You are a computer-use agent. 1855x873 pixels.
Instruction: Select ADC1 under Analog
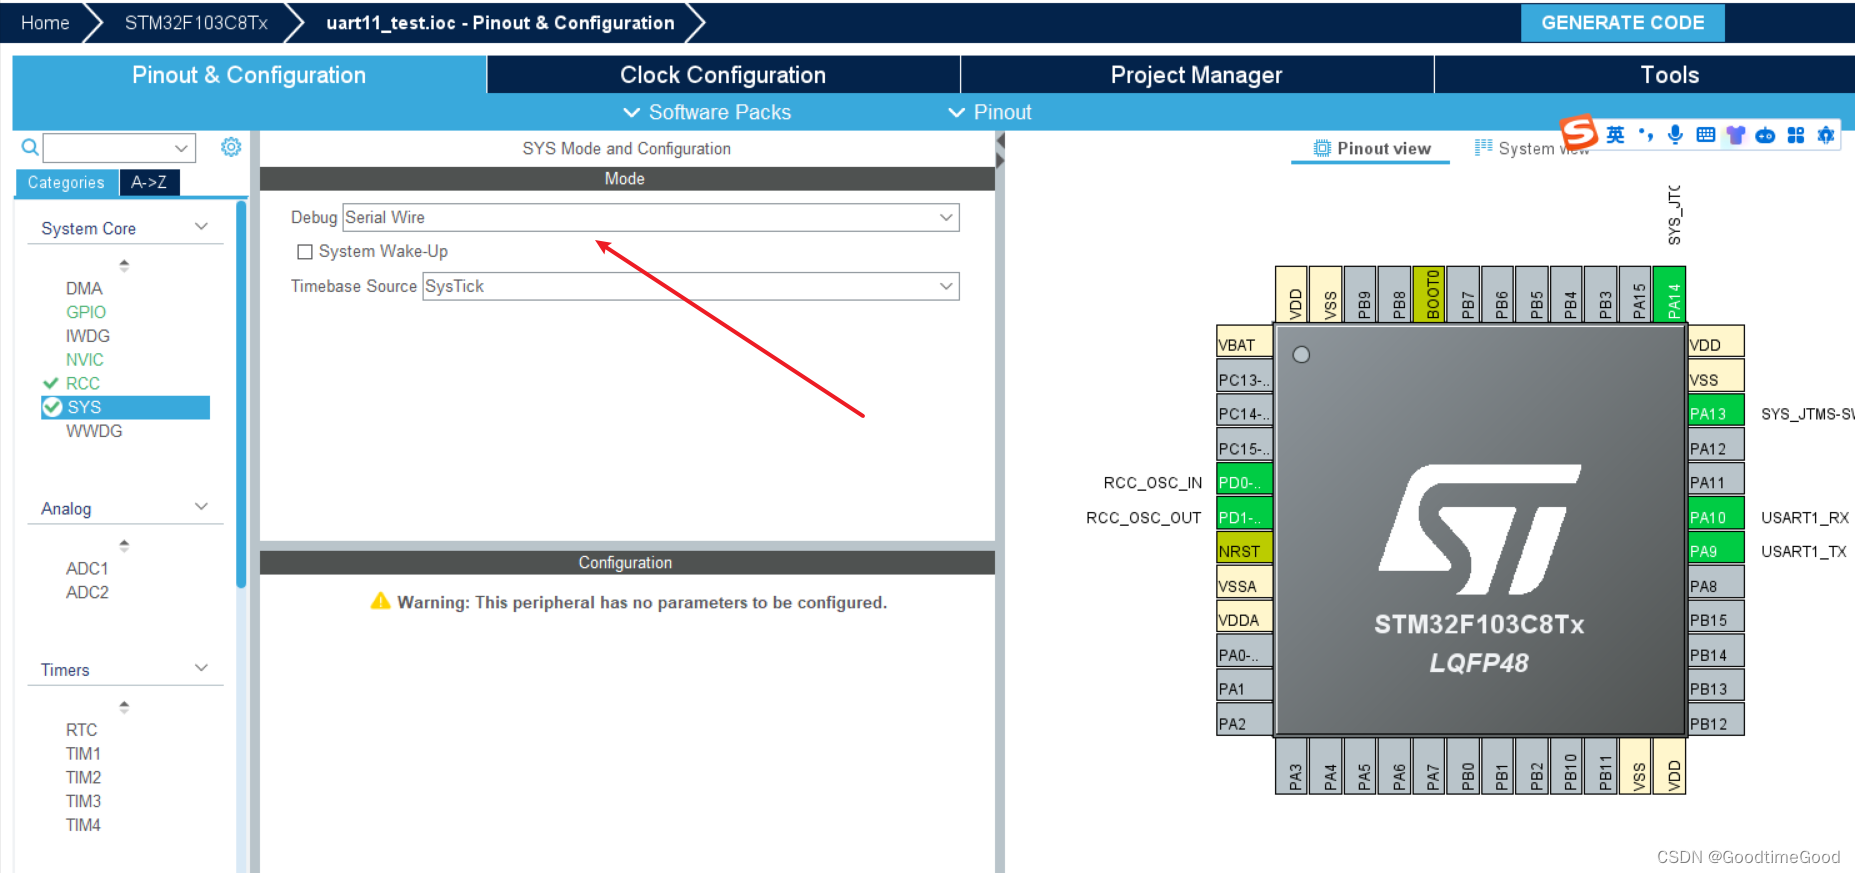click(x=87, y=568)
